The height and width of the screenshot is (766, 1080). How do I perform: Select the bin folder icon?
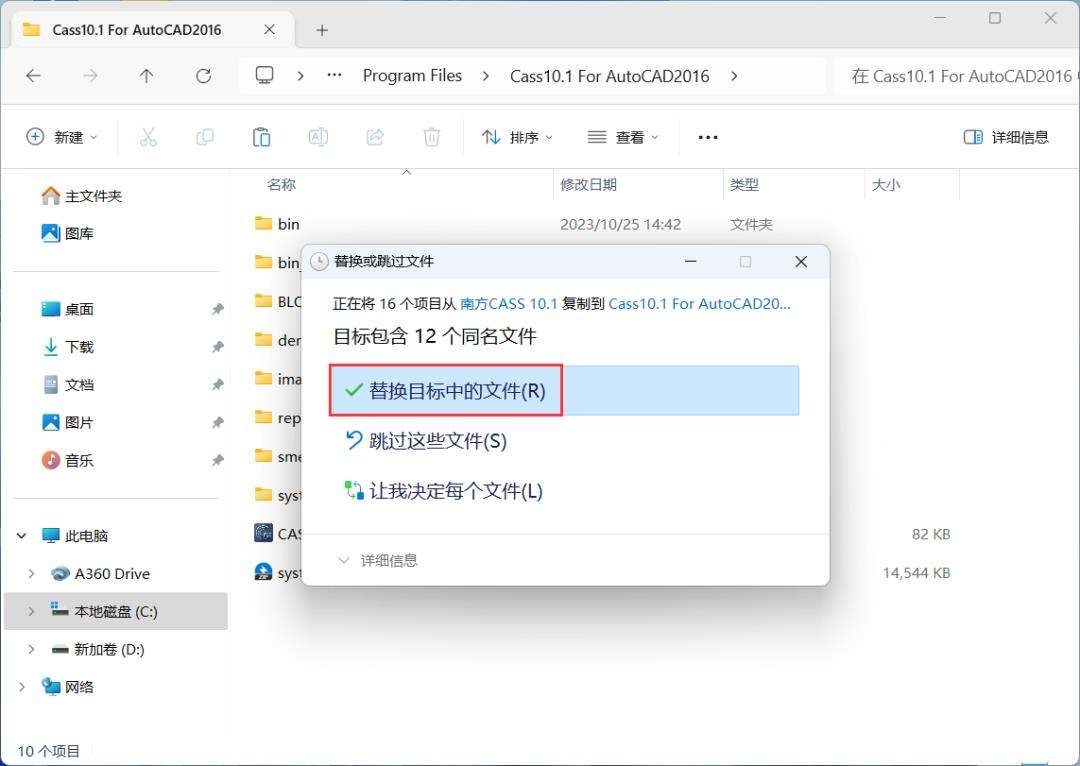(263, 223)
